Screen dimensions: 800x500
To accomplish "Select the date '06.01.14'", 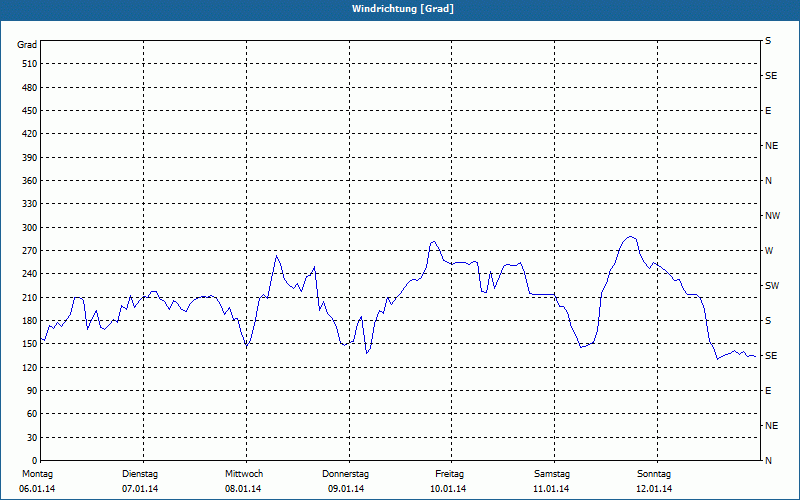I will click(x=37, y=489).
